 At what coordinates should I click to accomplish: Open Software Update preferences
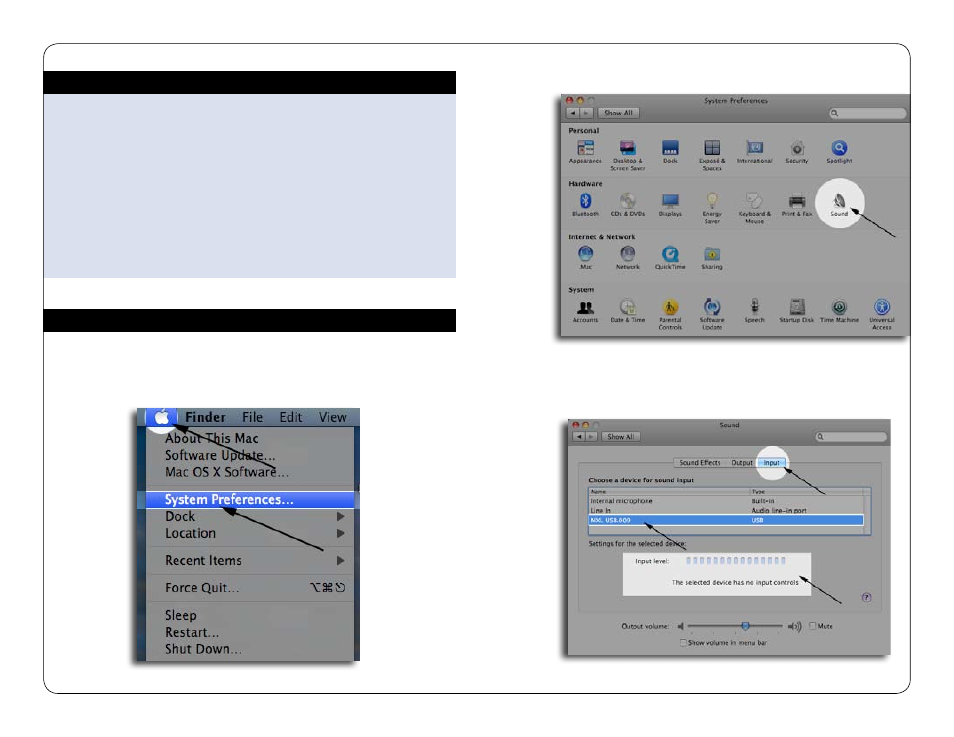pos(712,314)
